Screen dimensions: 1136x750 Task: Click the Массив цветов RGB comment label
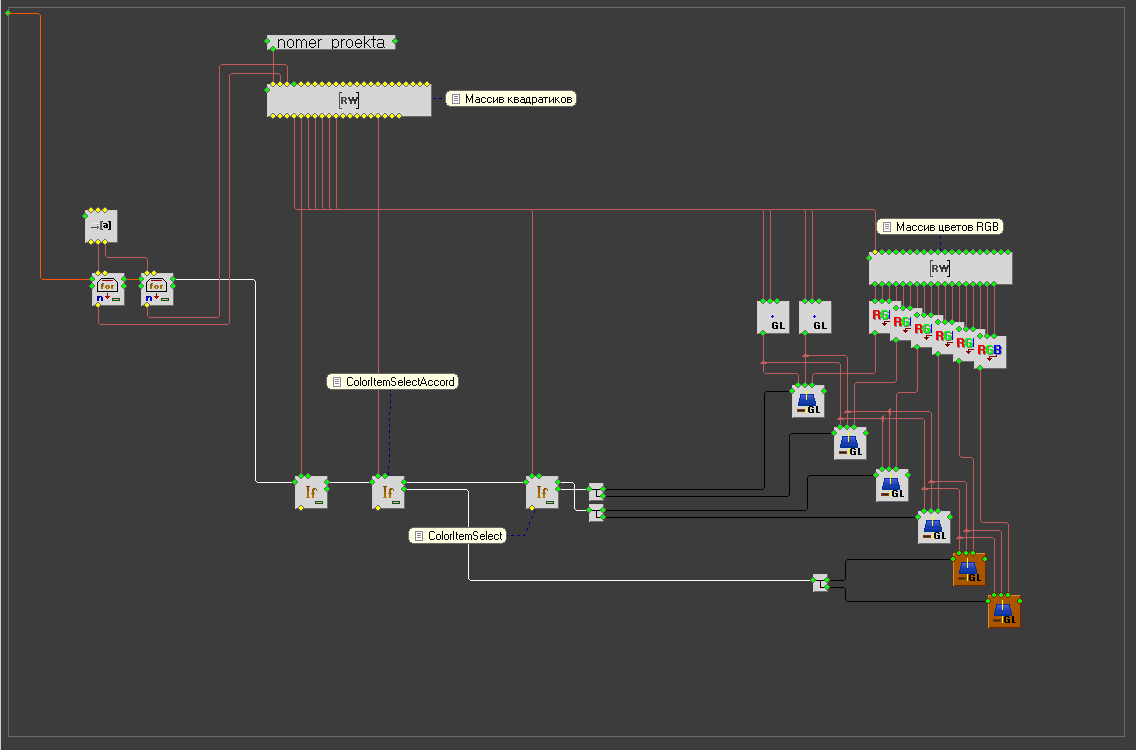pyautogui.click(x=940, y=227)
